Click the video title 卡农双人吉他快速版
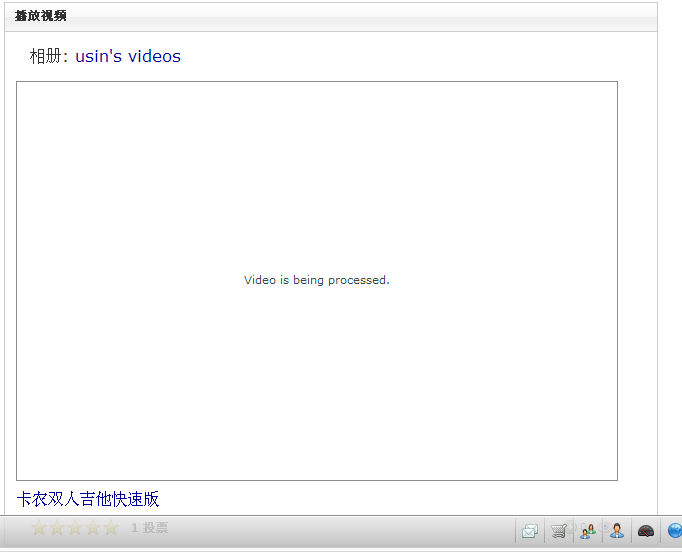The width and height of the screenshot is (682, 552). point(88,499)
